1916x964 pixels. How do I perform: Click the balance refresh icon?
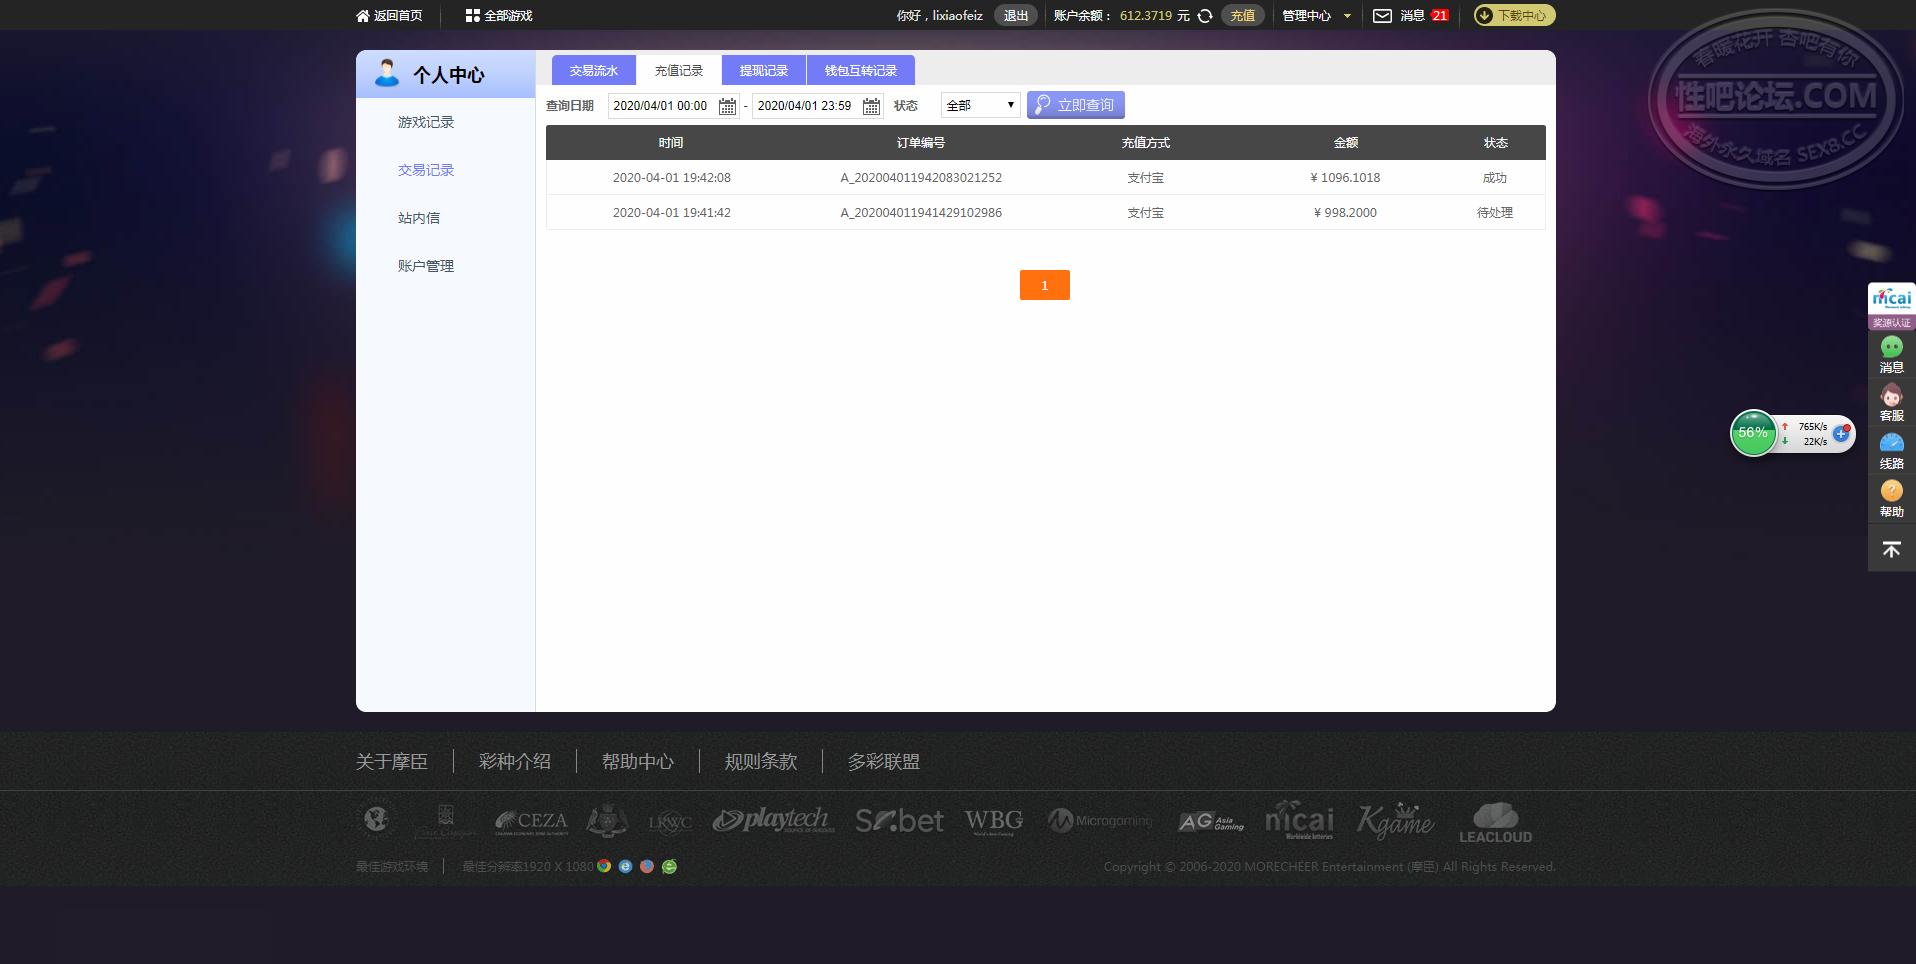pos(1203,15)
